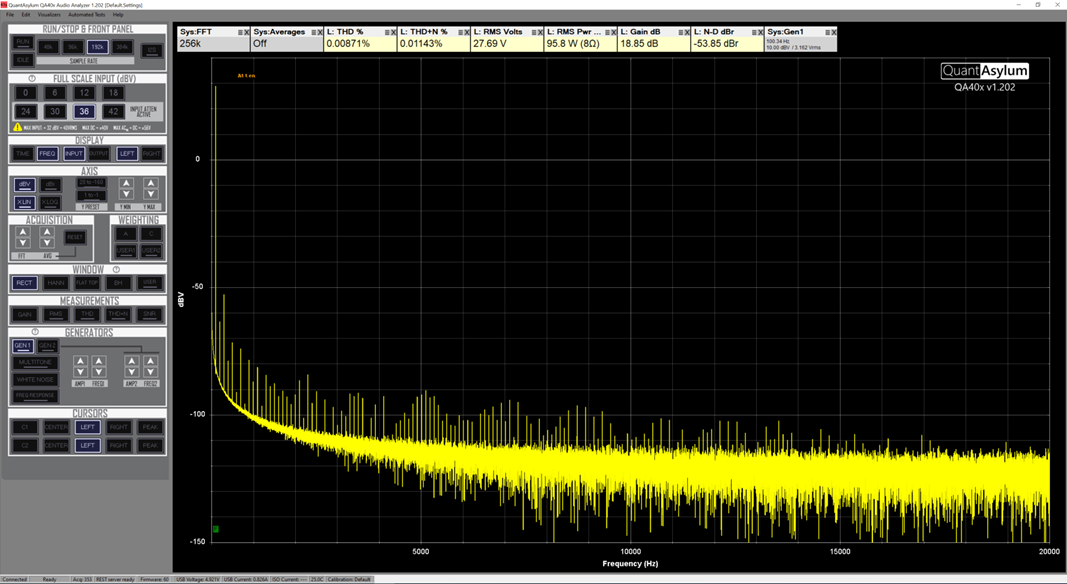Select the 384k sample rate
Image resolution: width=1067 pixels, height=584 pixels.
(122, 47)
